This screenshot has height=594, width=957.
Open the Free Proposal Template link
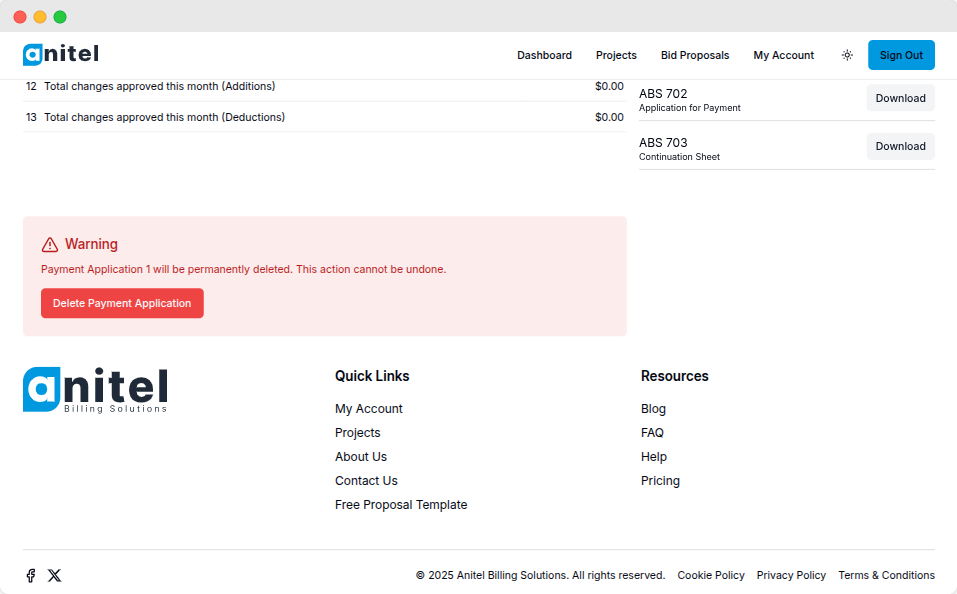[401, 504]
